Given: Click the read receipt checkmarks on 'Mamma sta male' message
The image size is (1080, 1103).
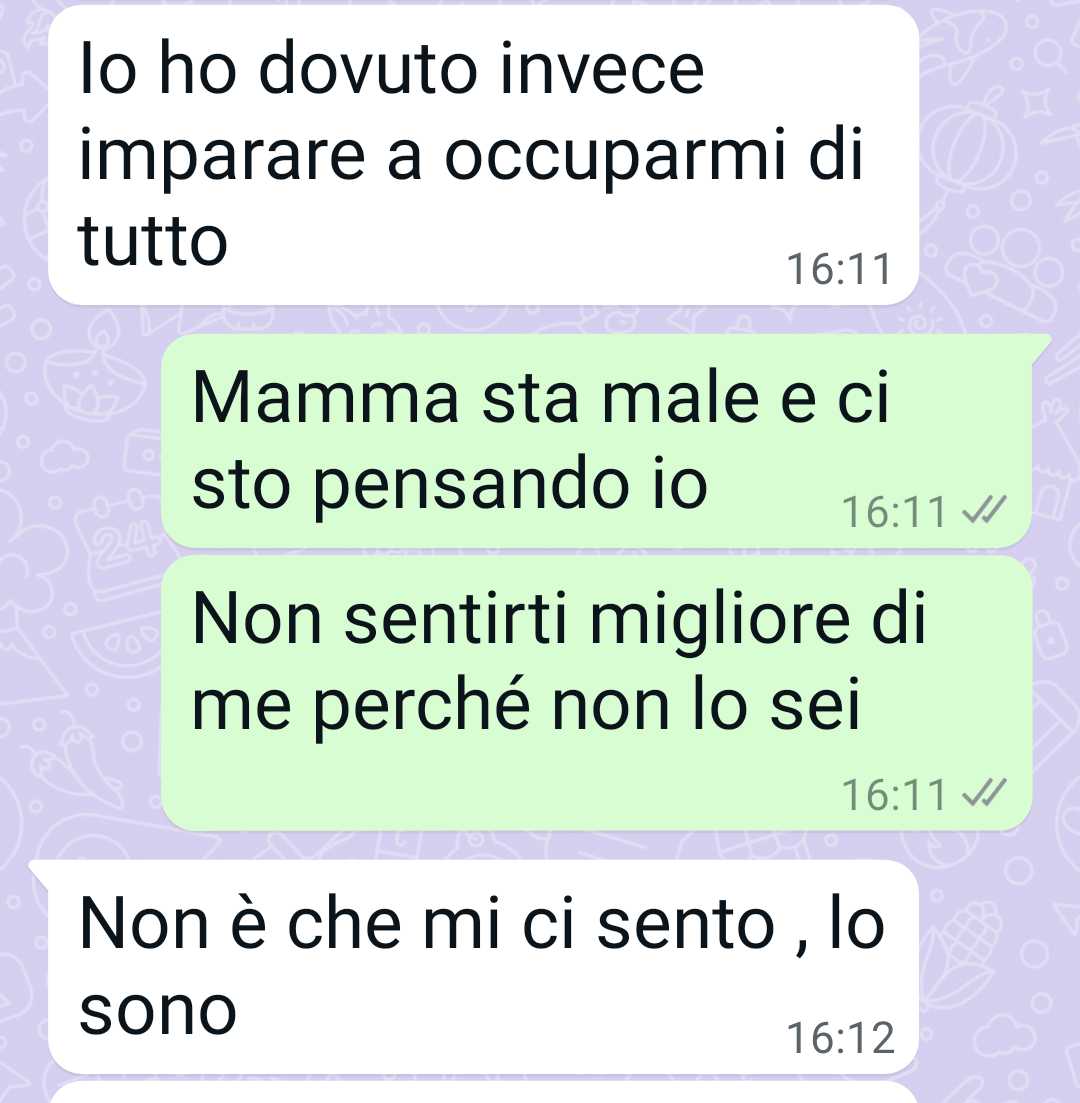Looking at the screenshot, I should pyautogui.click(x=984, y=510).
